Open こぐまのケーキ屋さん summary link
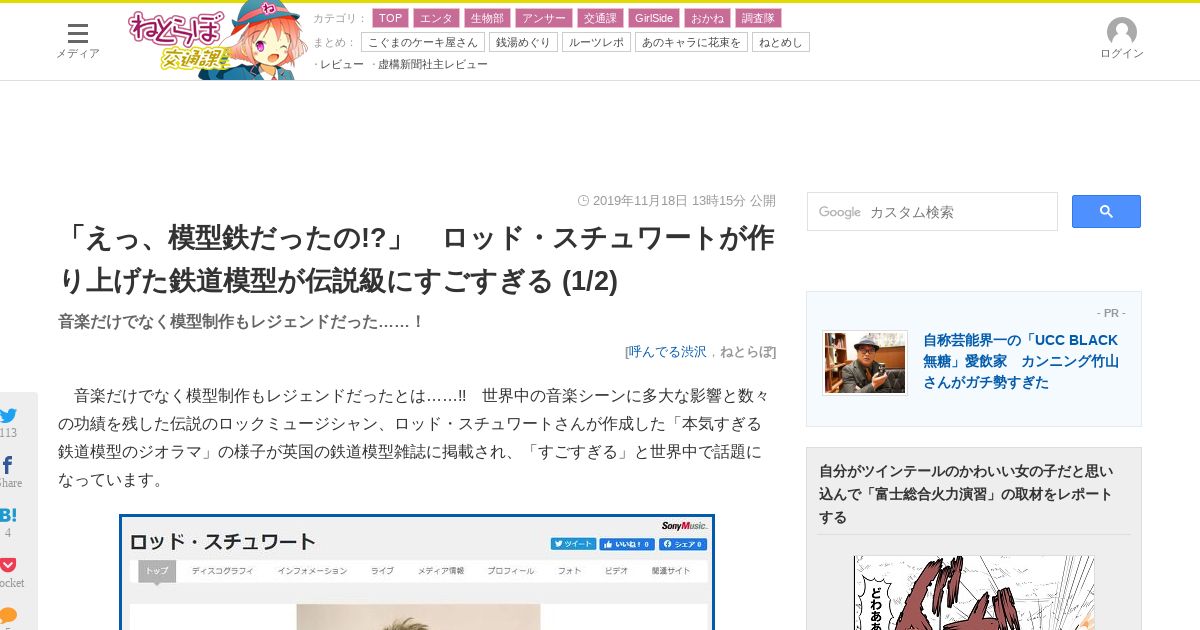The width and height of the screenshot is (1200, 630). coord(423,42)
